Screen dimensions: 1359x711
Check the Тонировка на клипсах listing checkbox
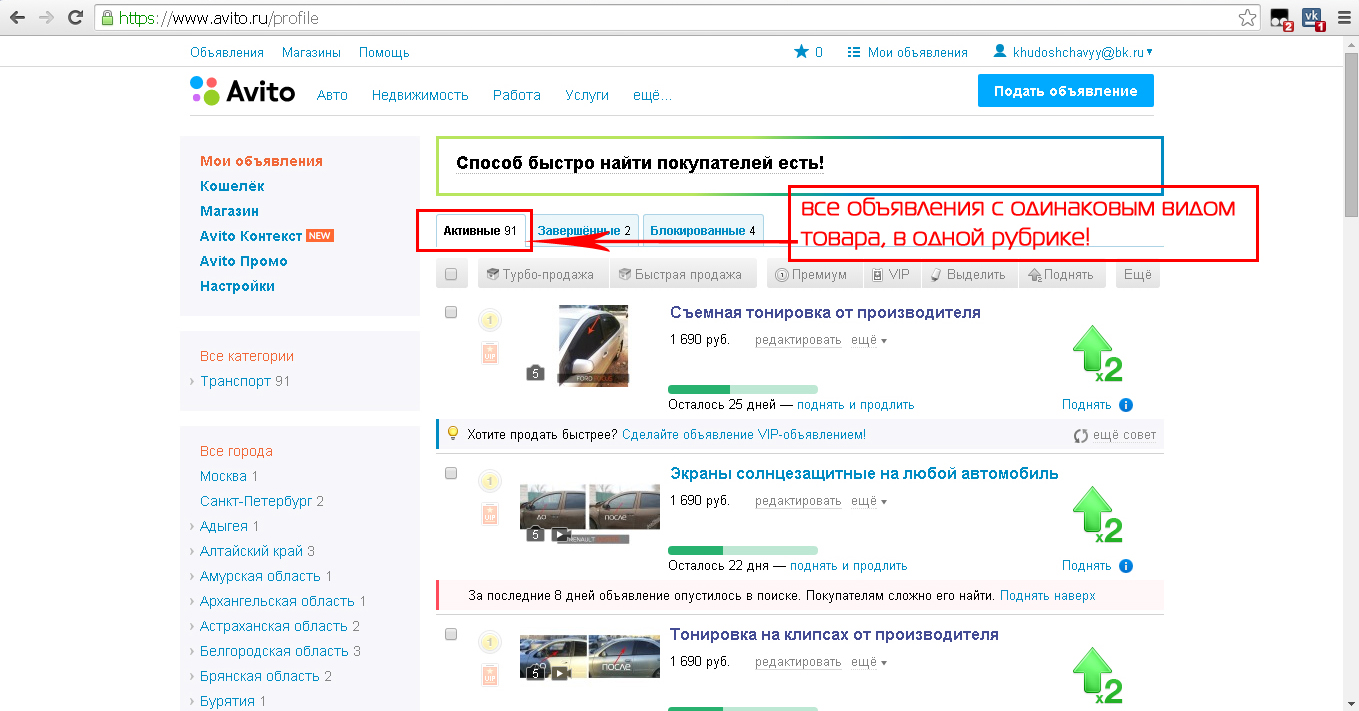tap(451, 634)
